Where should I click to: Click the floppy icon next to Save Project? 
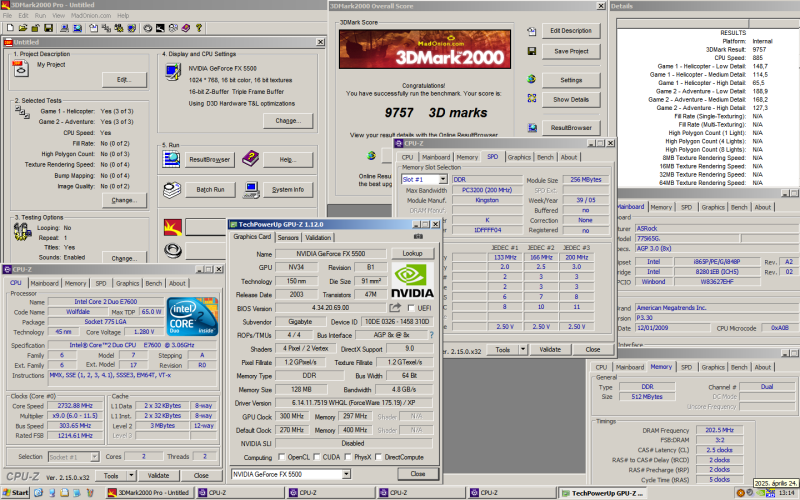click(532, 51)
